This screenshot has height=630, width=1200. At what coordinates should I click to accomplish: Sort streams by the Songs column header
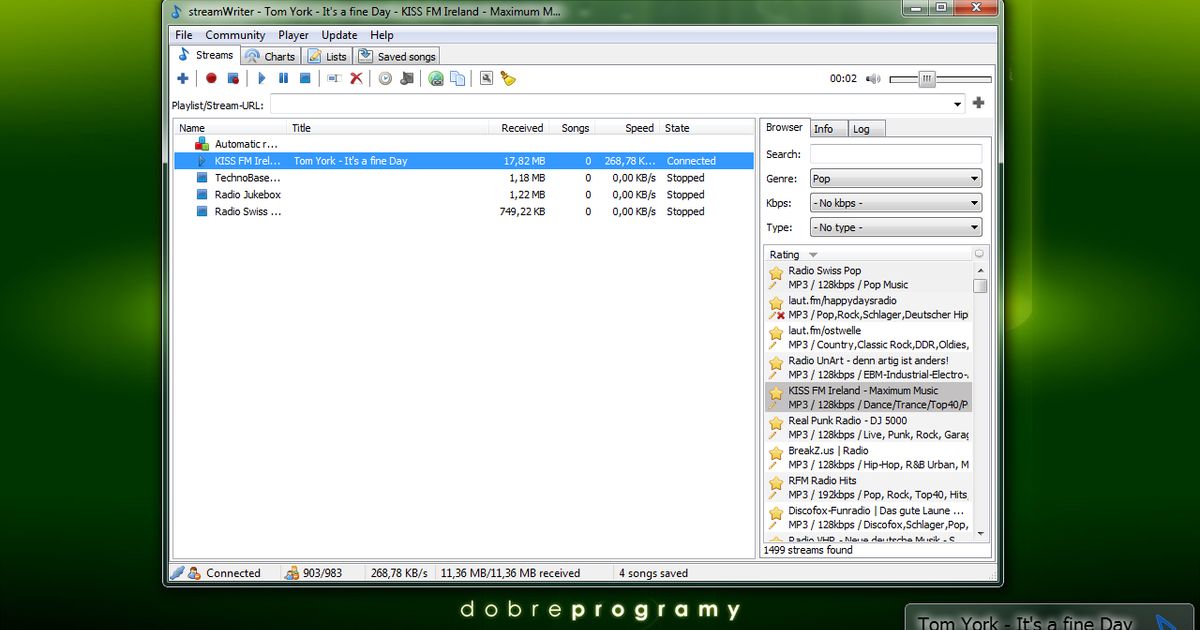tap(571, 128)
